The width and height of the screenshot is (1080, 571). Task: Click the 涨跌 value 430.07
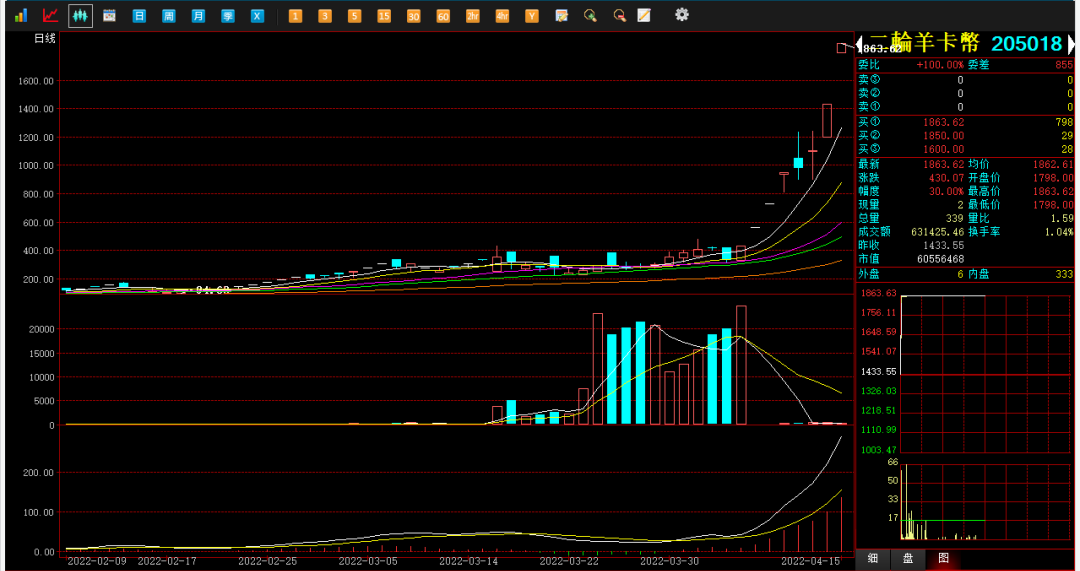pos(947,177)
